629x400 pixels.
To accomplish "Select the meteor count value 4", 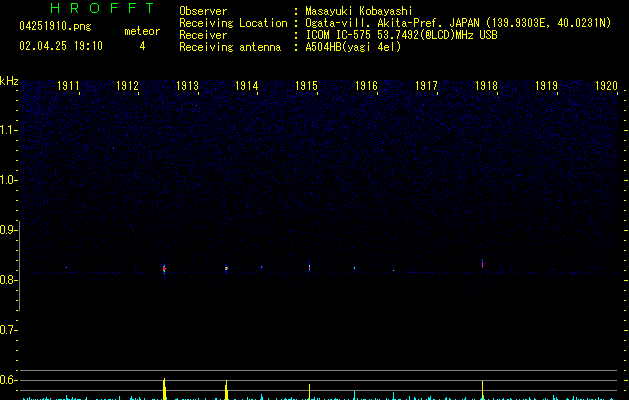I will click(x=142, y=46).
